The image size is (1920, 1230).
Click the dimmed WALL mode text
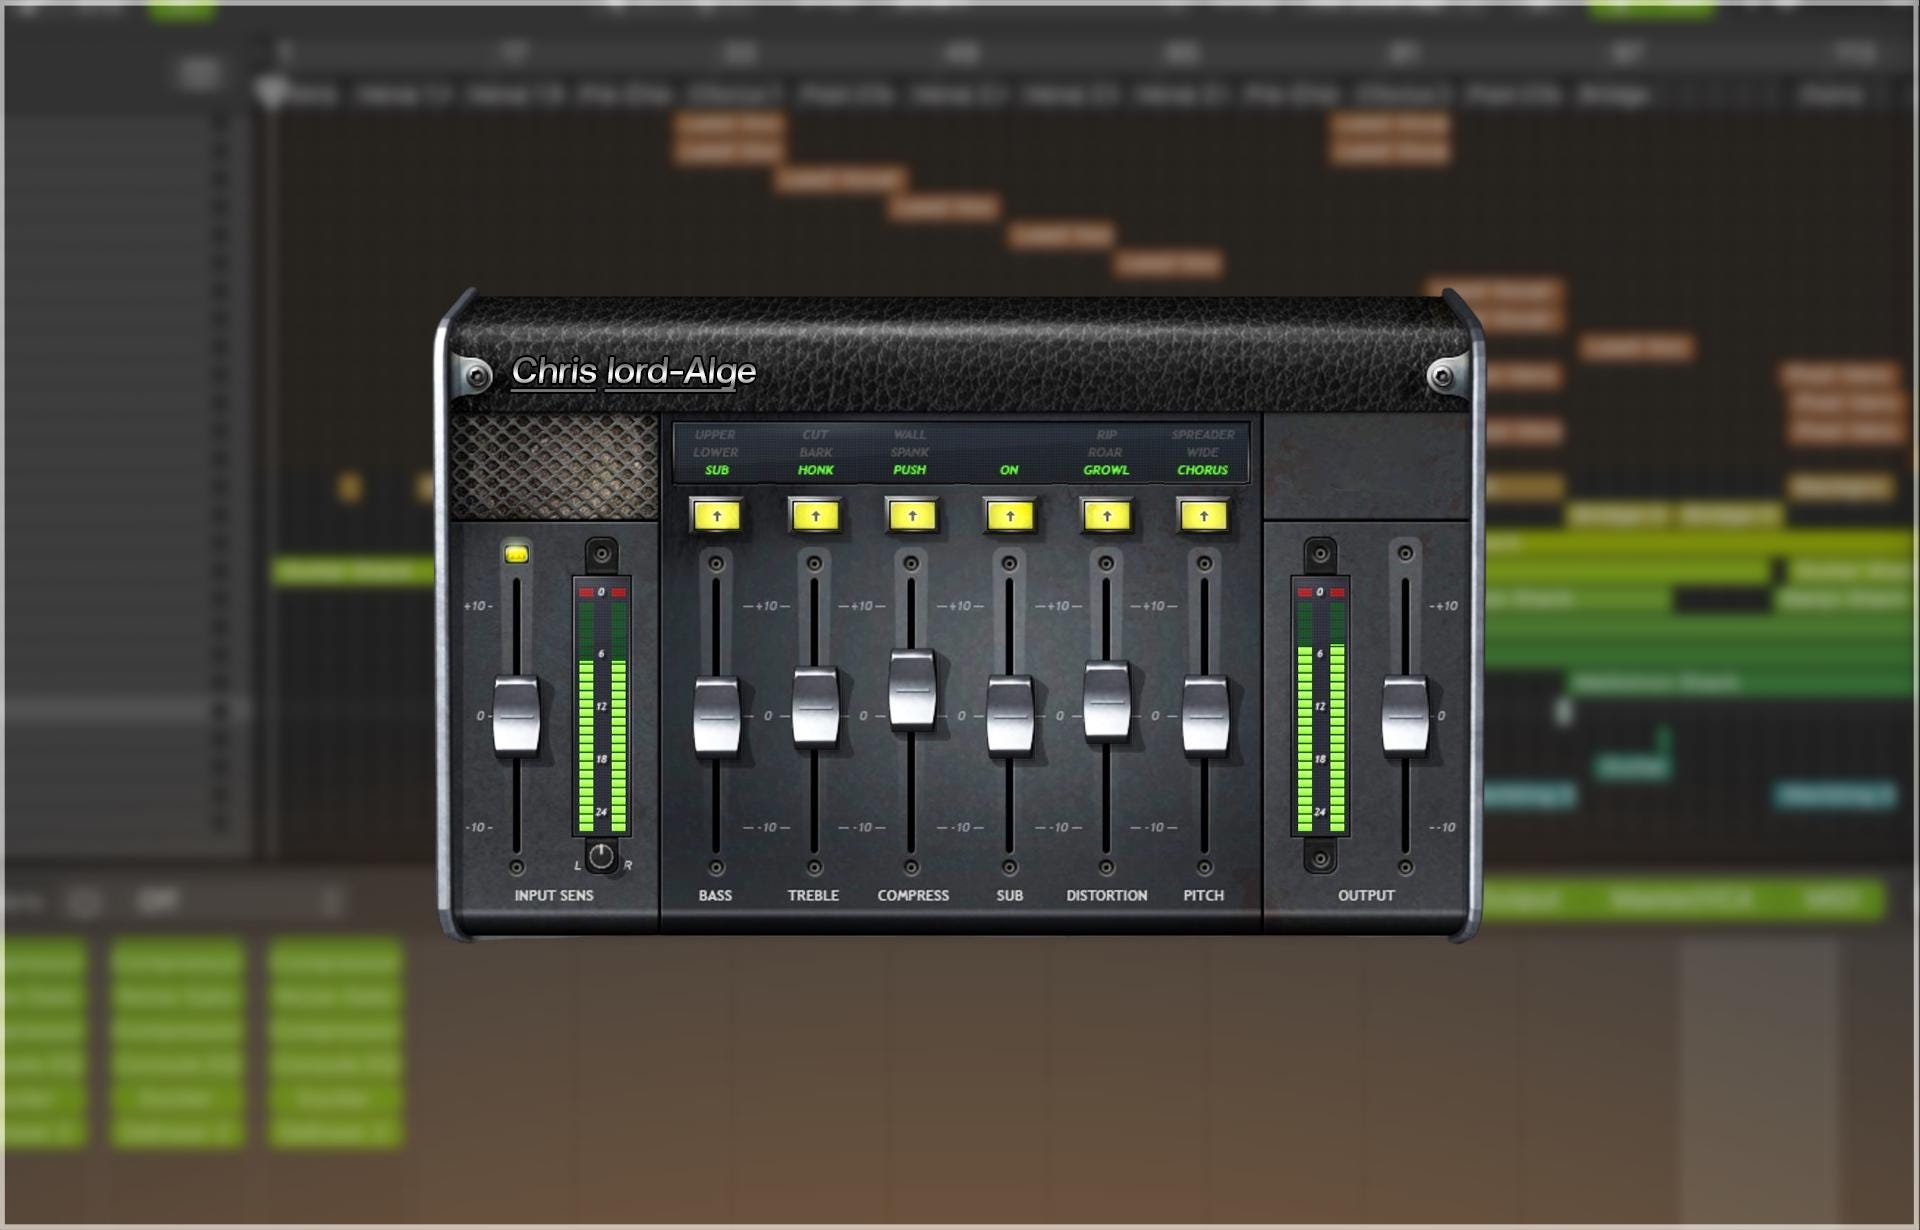tap(910, 435)
